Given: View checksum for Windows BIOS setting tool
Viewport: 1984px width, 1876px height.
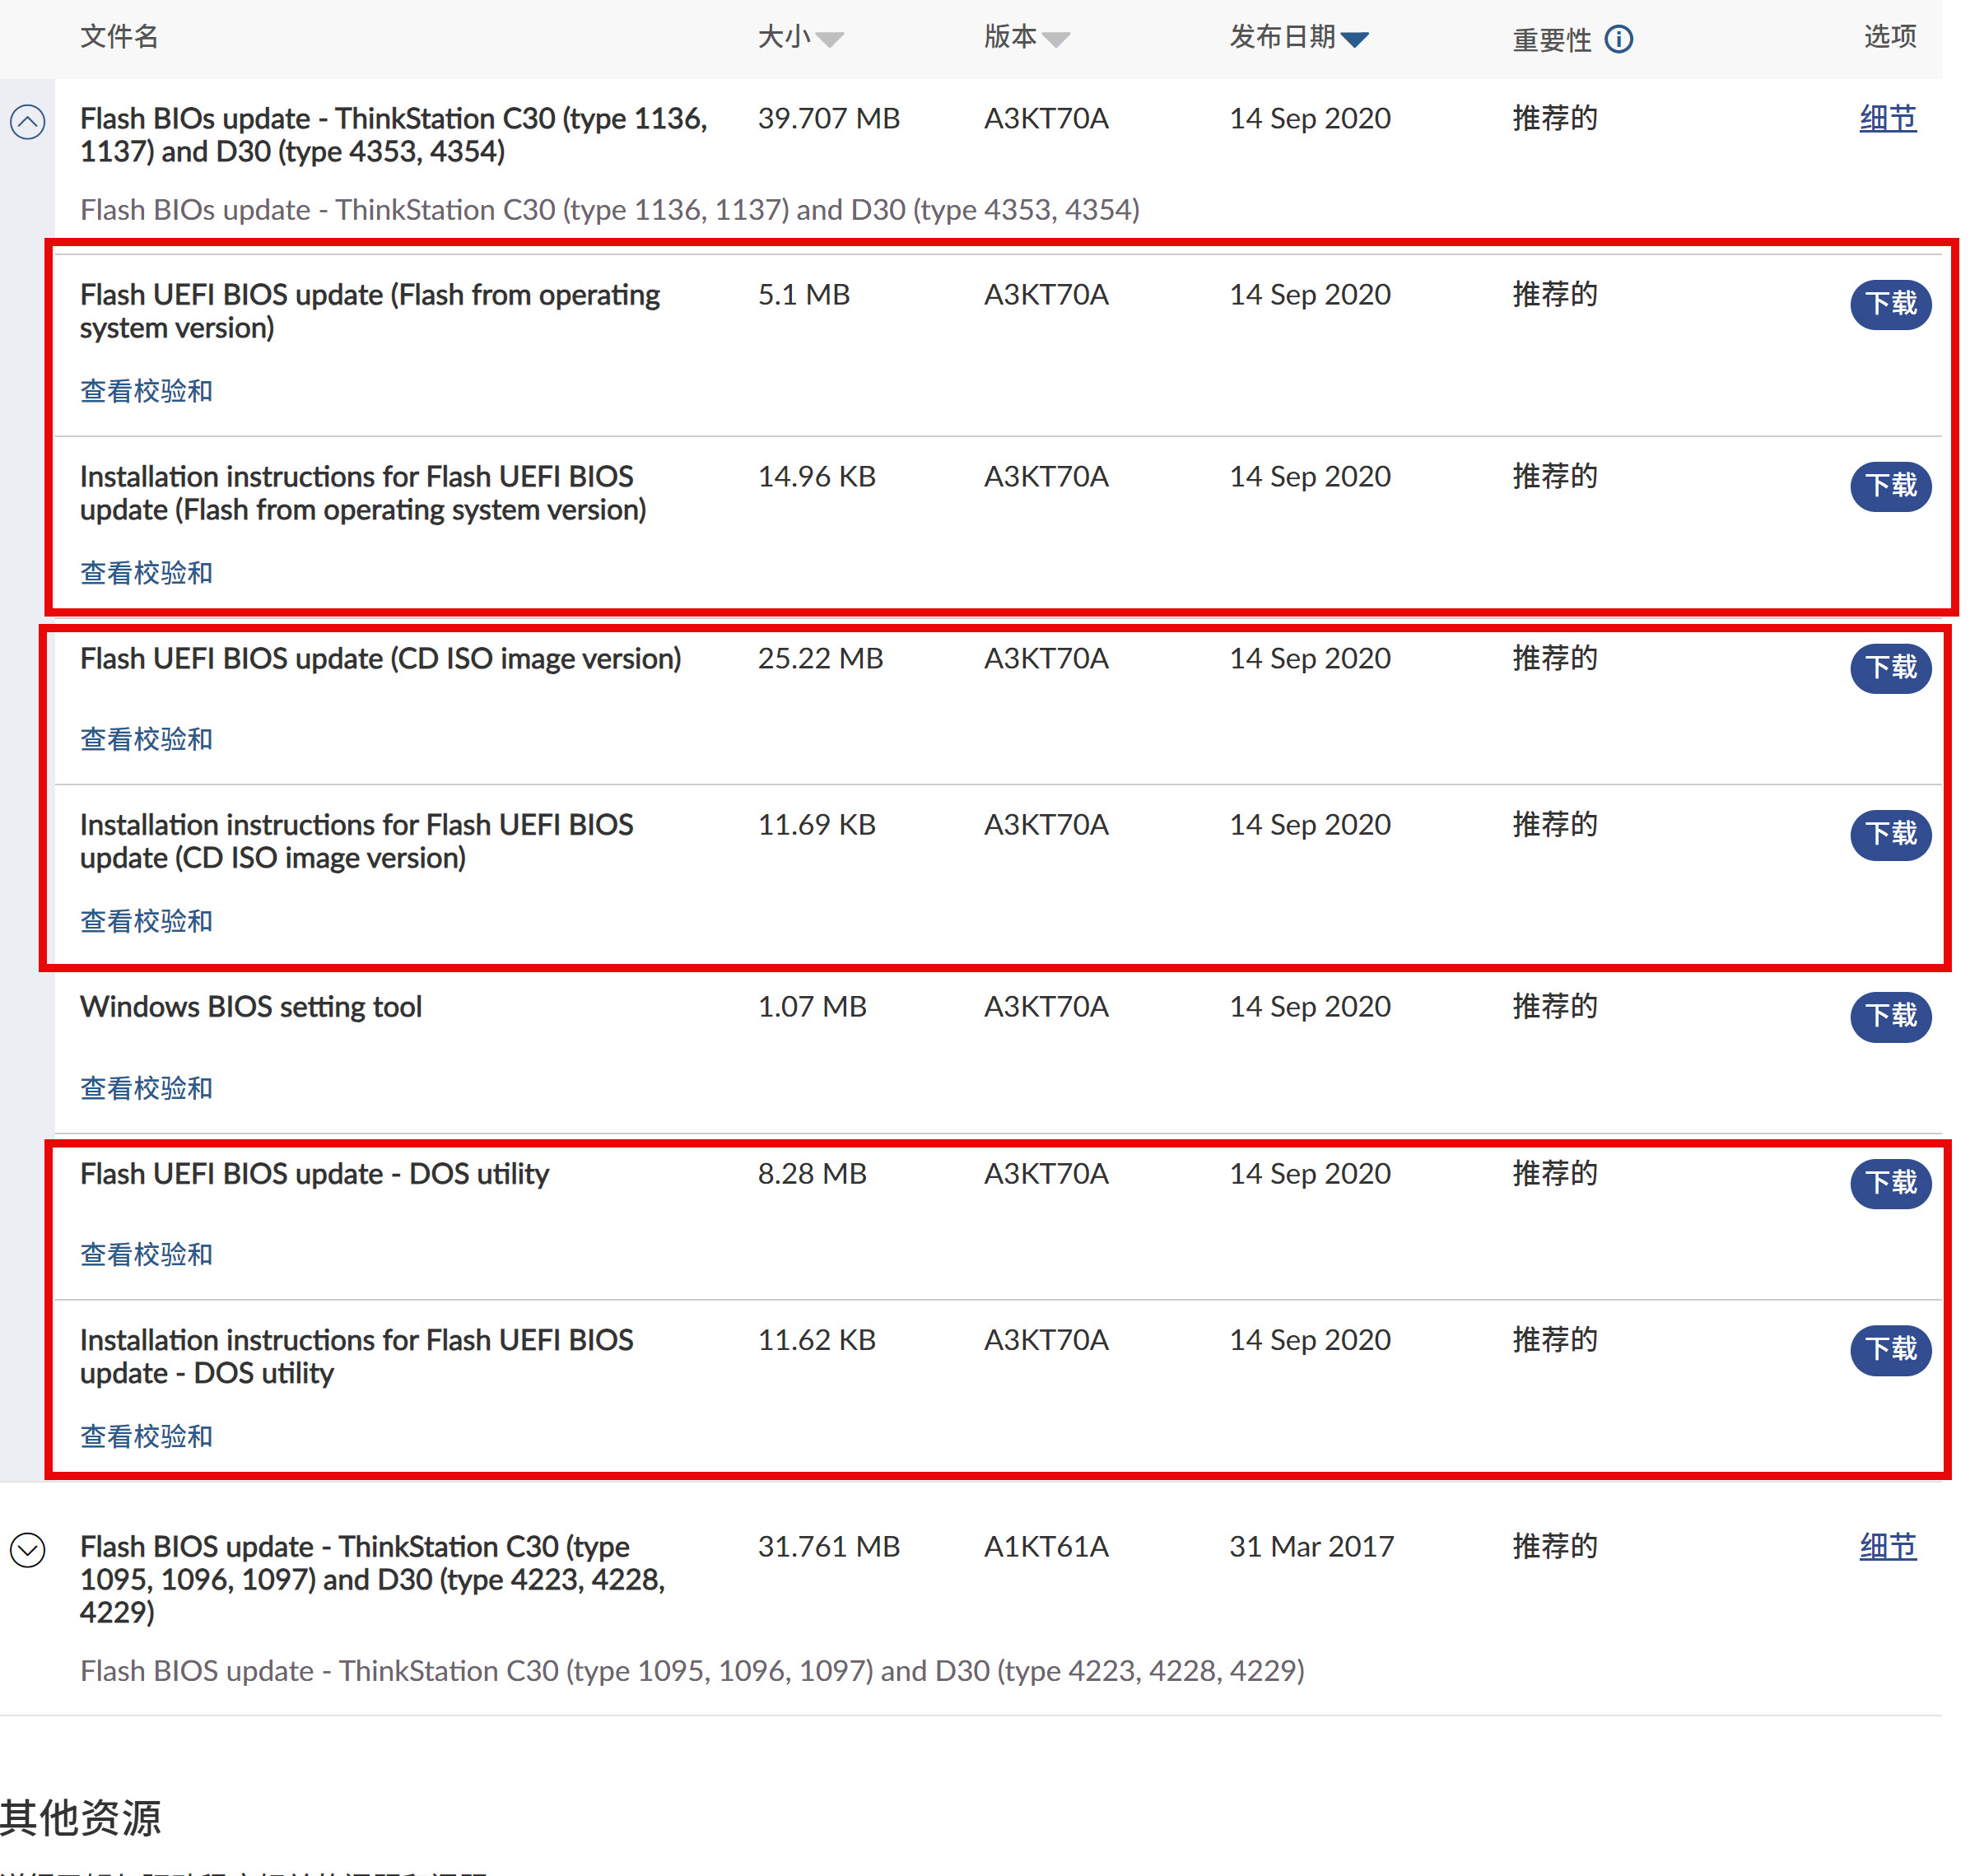Looking at the screenshot, I should (146, 1088).
